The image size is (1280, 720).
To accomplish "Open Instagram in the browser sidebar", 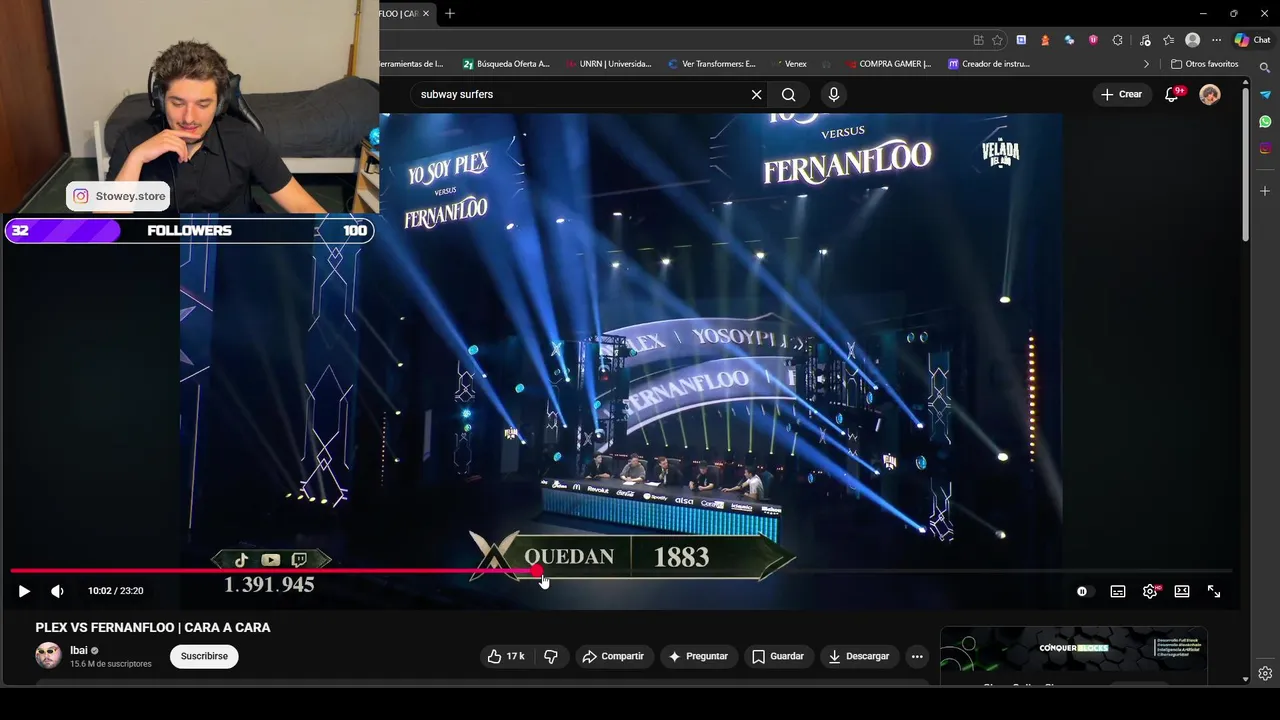I will (1265, 148).
